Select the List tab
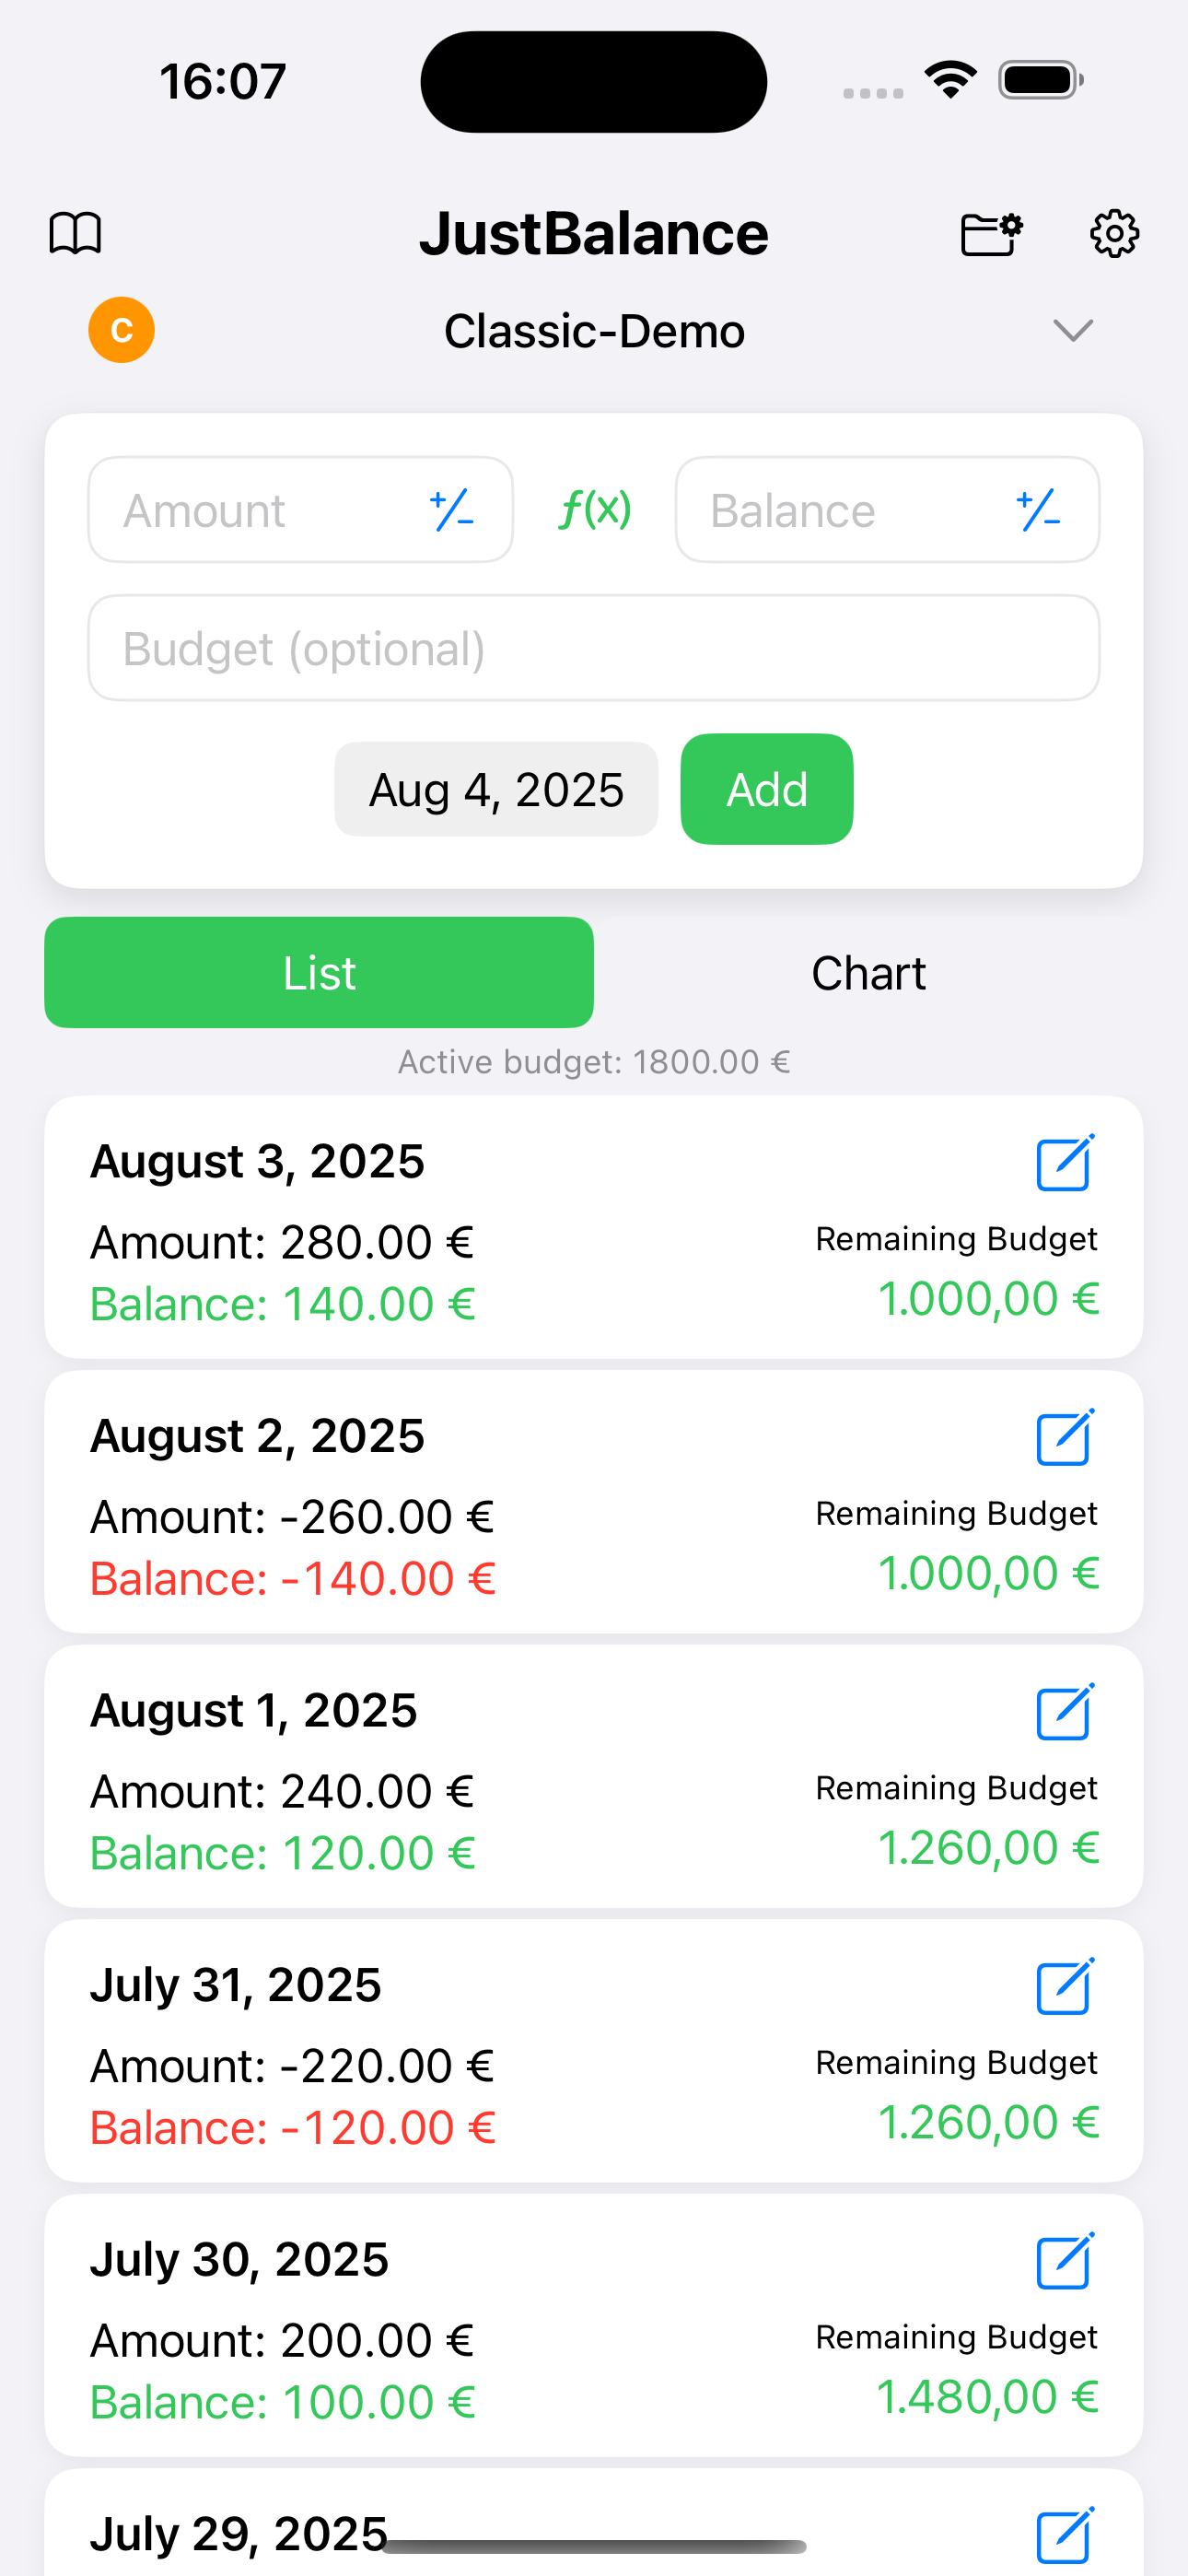Image resolution: width=1188 pixels, height=2576 pixels. 319,973
